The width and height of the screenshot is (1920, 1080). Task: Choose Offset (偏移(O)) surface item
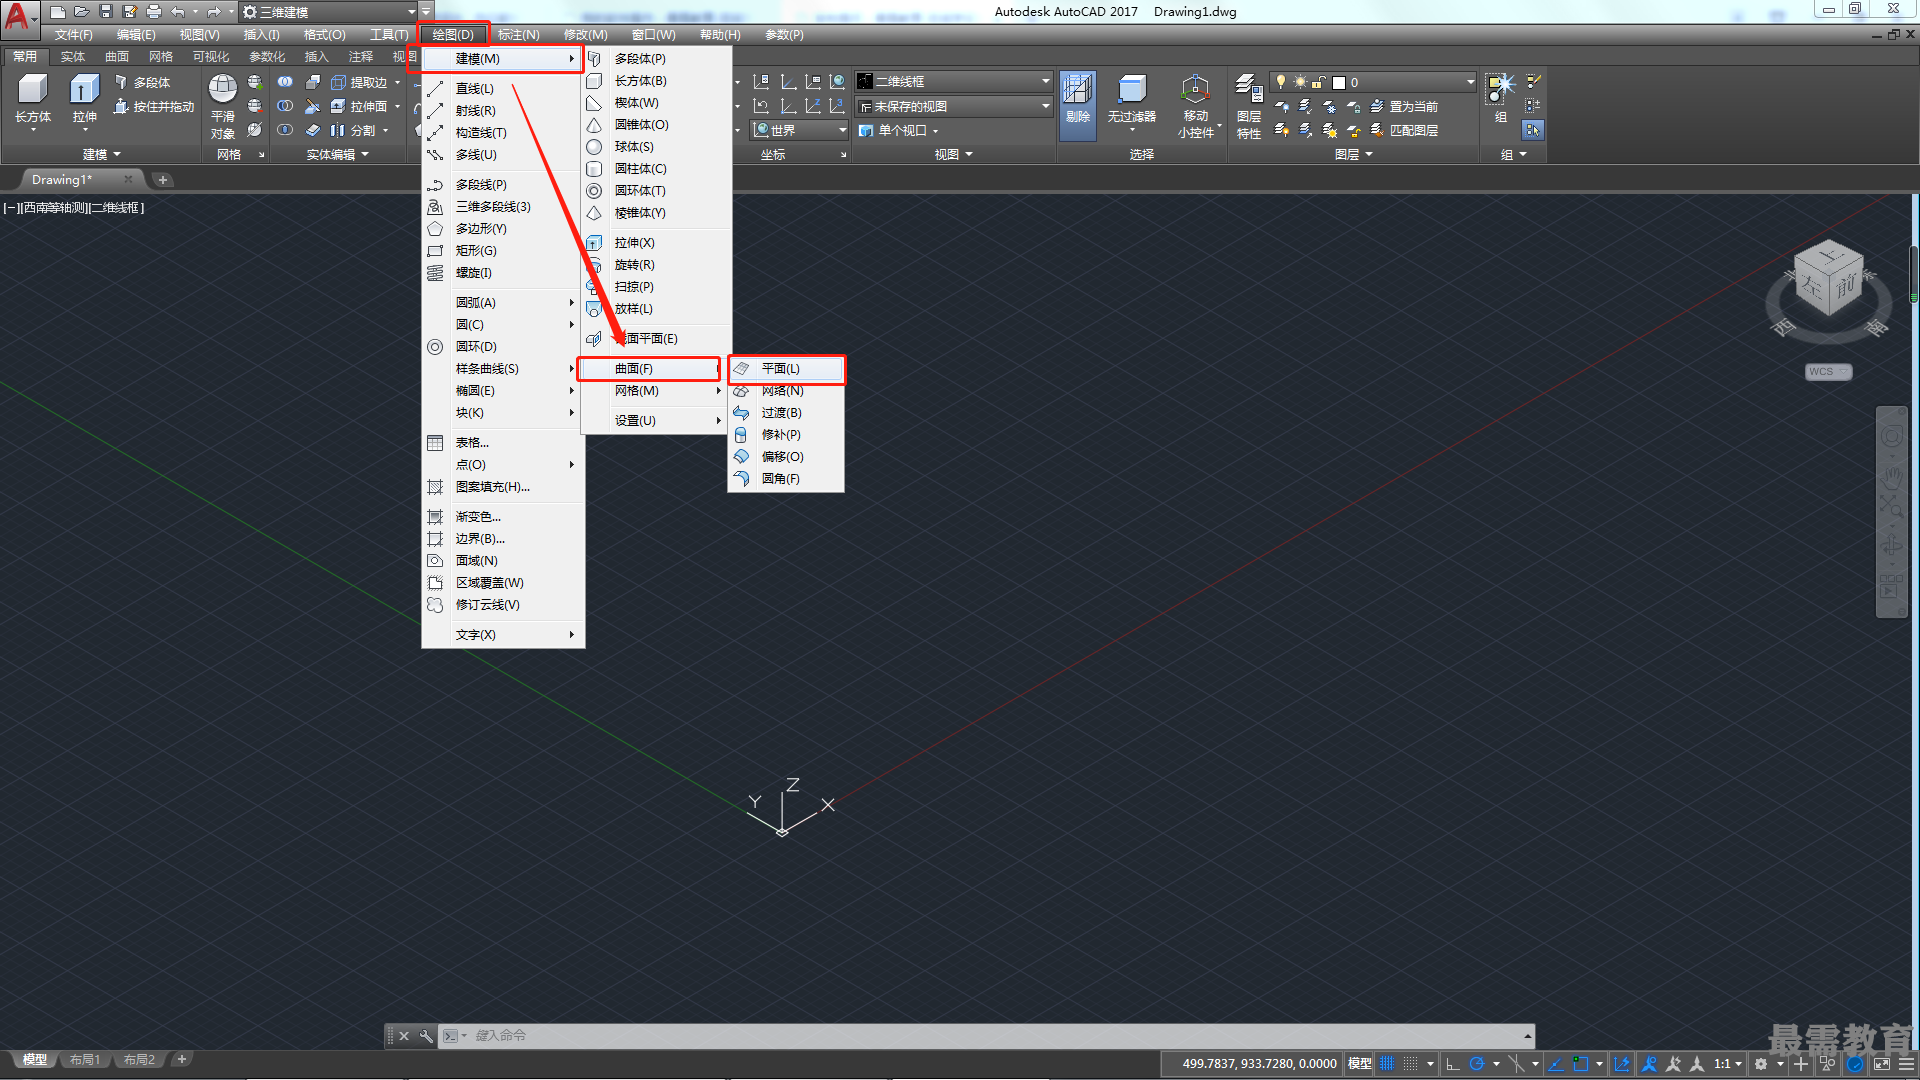(x=786, y=457)
